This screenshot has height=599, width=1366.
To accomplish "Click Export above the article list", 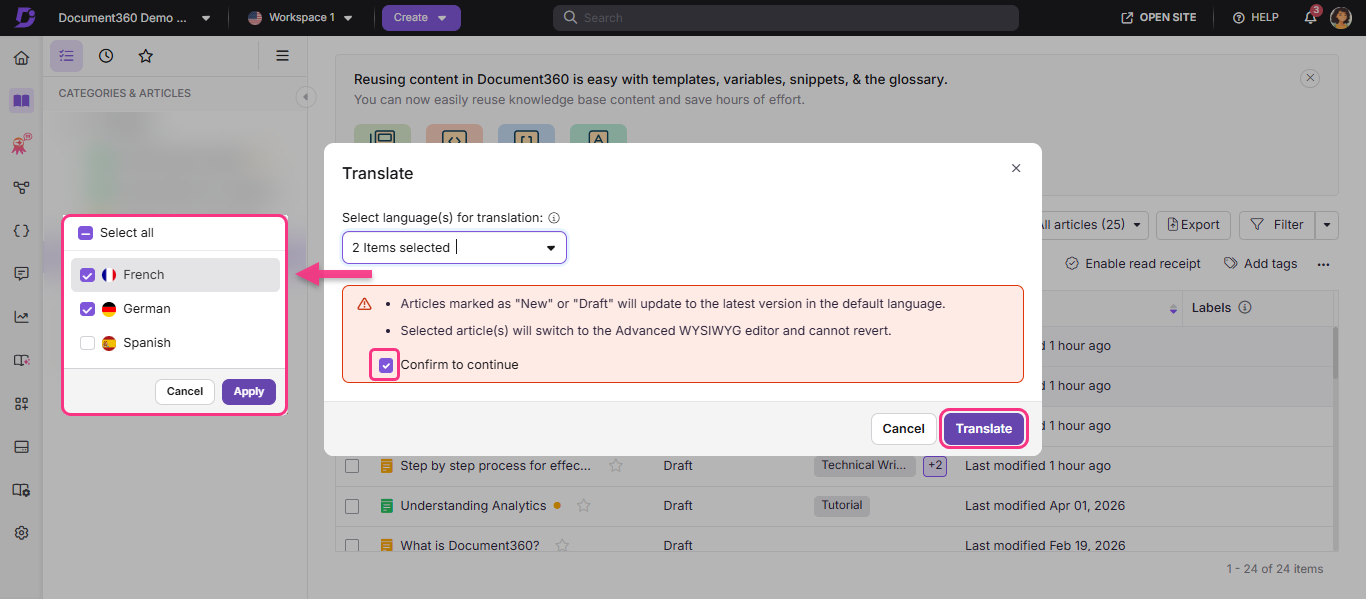I will coord(1193,225).
